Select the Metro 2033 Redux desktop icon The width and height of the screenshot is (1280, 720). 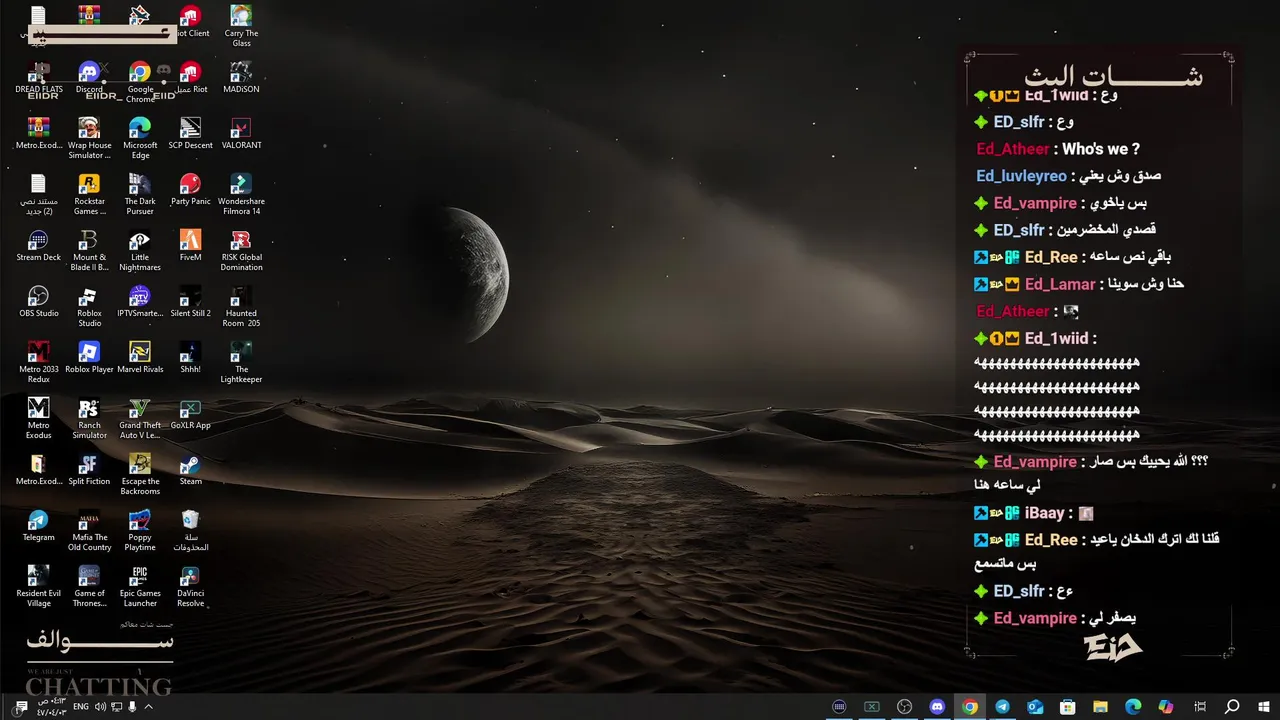38,362
